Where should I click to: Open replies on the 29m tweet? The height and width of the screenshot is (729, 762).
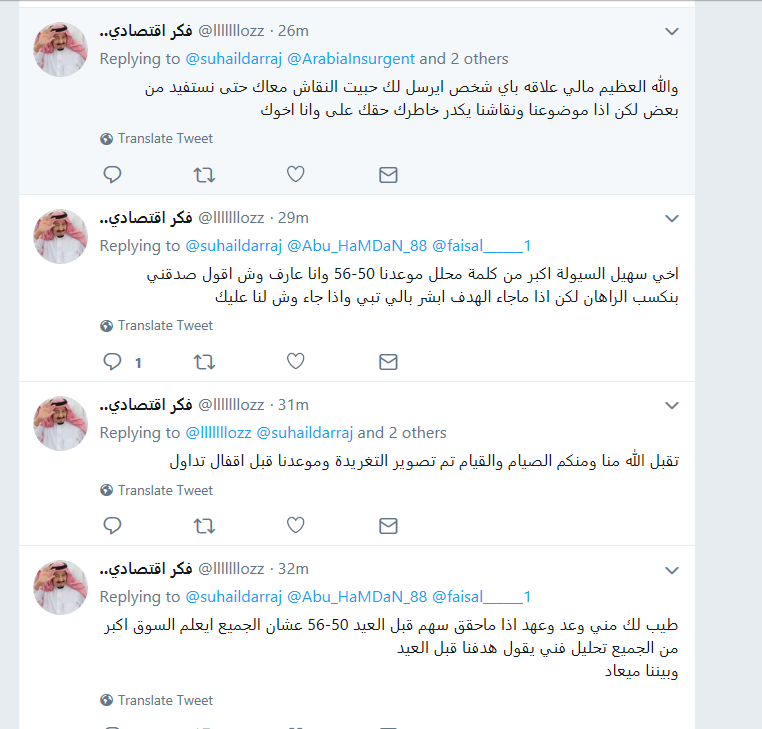click(112, 362)
